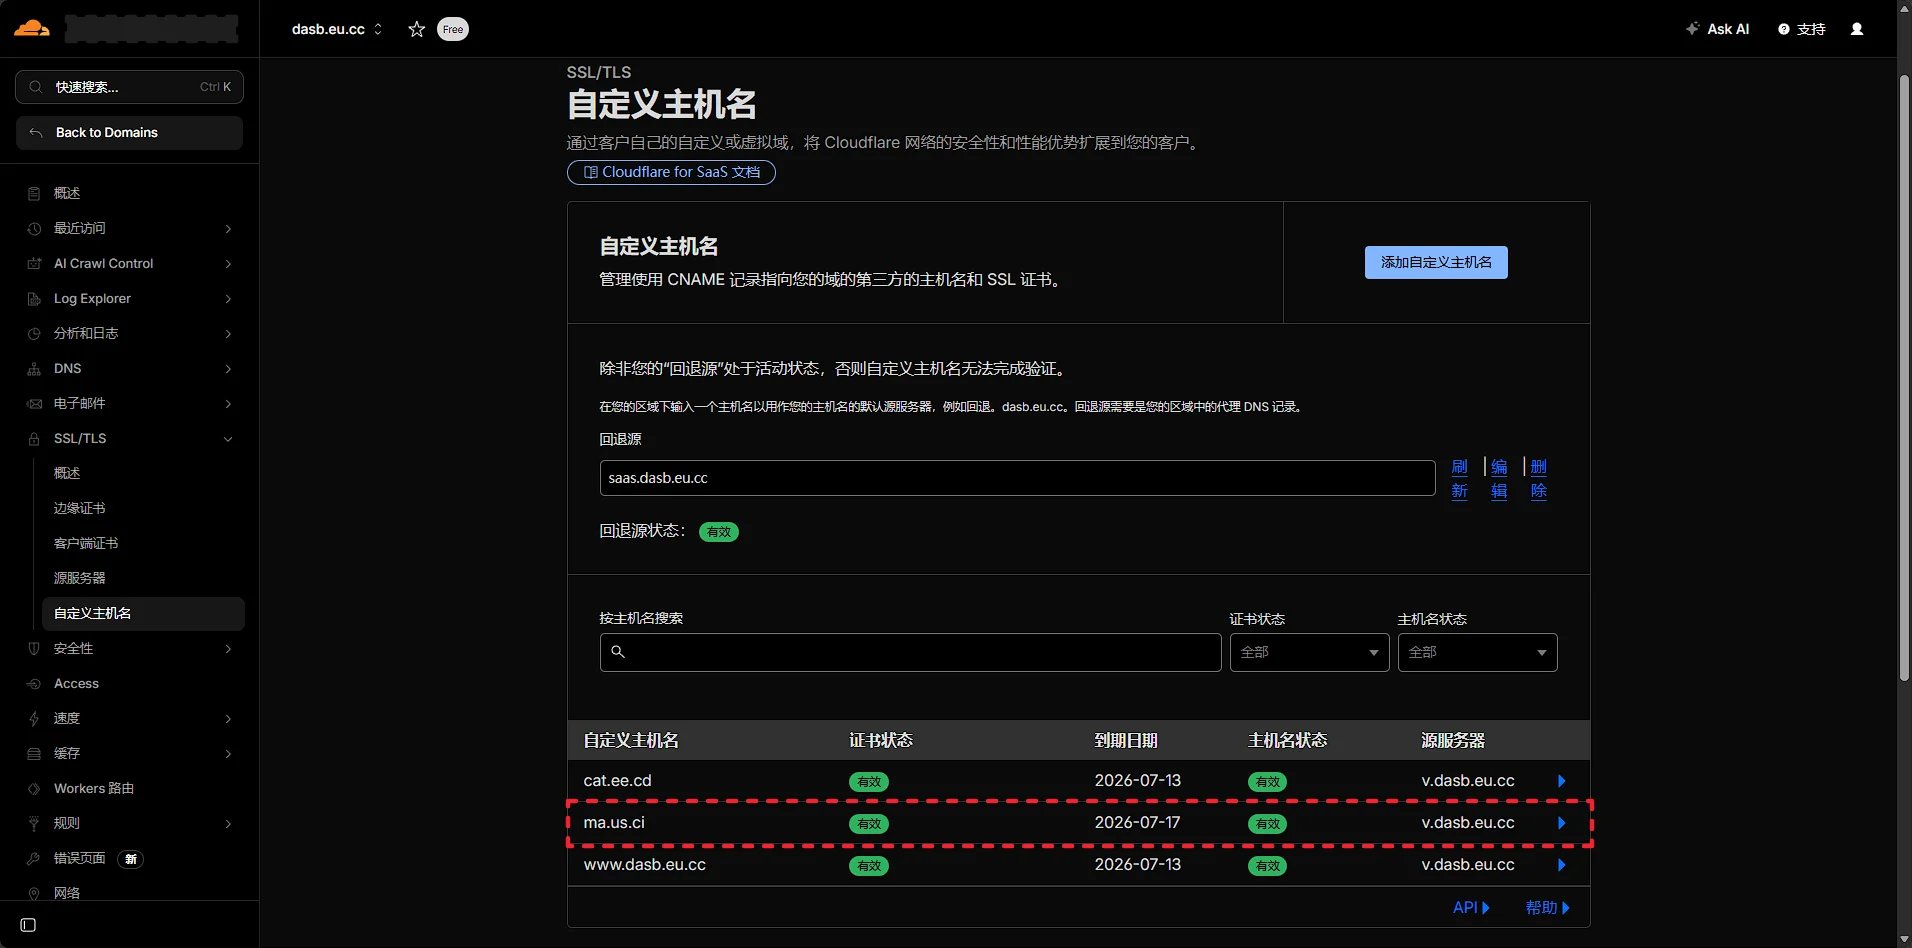The image size is (1912, 948).
Task: Open the Workers 路由 page
Action: click(94, 788)
